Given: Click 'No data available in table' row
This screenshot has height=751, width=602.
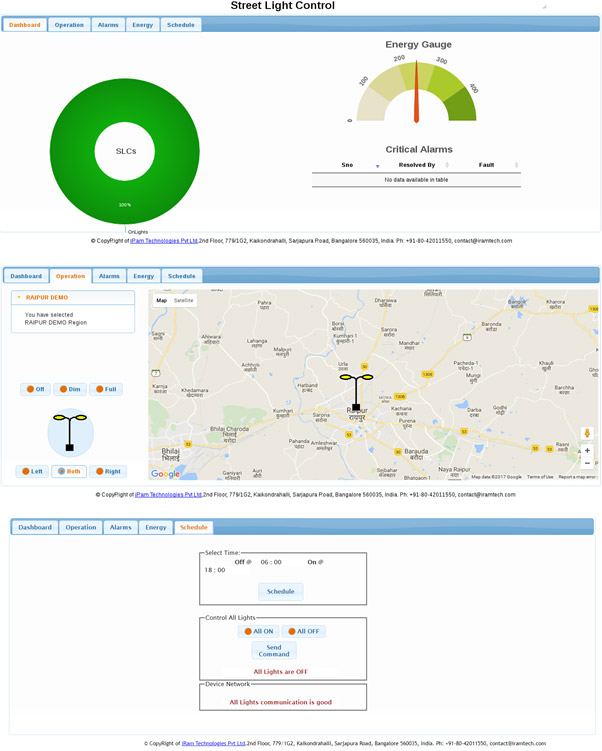Looking at the screenshot, I should pyautogui.click(x=416, y=180).
